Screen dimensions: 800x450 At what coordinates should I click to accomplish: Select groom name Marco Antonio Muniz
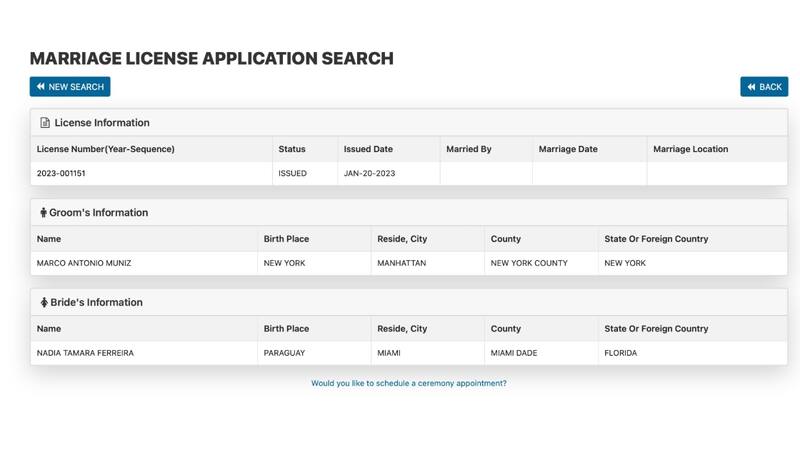pos(84,263)
